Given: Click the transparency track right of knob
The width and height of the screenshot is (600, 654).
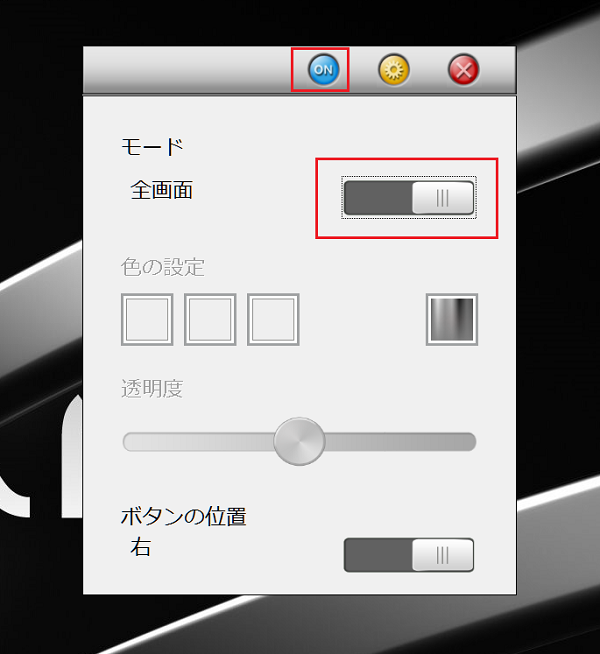Looking at the screenshot, I should click(400, 442).
